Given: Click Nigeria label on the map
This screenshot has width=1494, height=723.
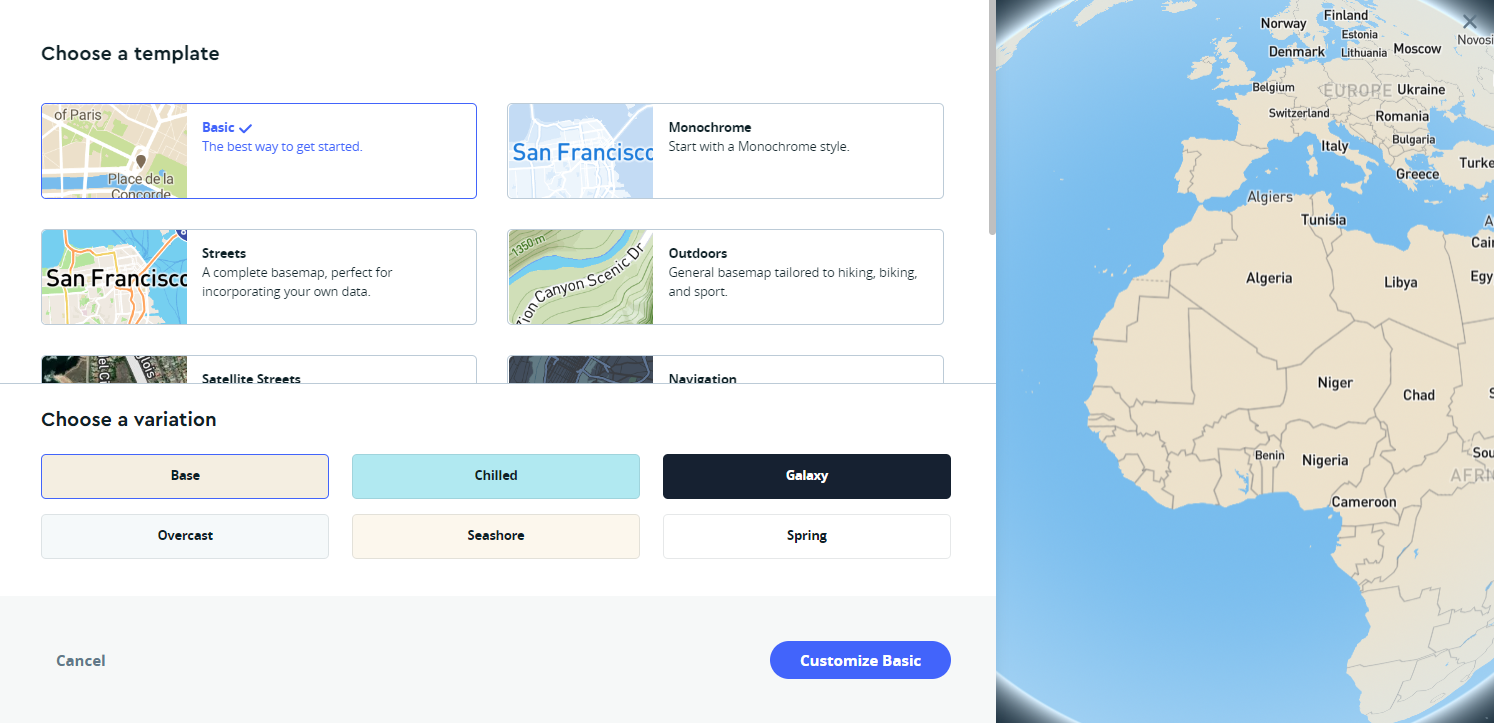Looking at the screenshot, I should (x=1325, y=460).
